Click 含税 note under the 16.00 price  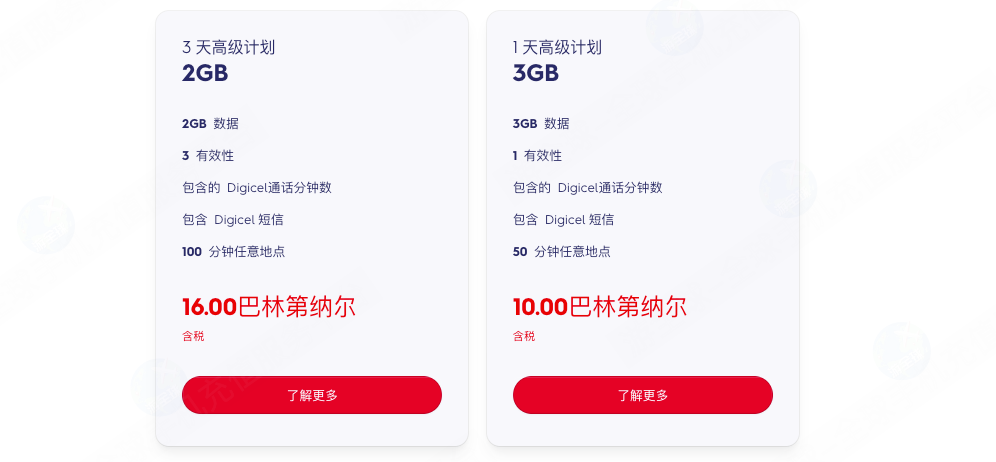click(193, 337)
